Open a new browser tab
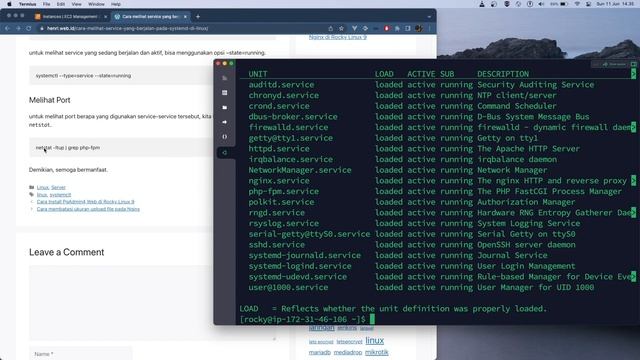Viewport: 640px width, 360px height. [x=198, y=17]
